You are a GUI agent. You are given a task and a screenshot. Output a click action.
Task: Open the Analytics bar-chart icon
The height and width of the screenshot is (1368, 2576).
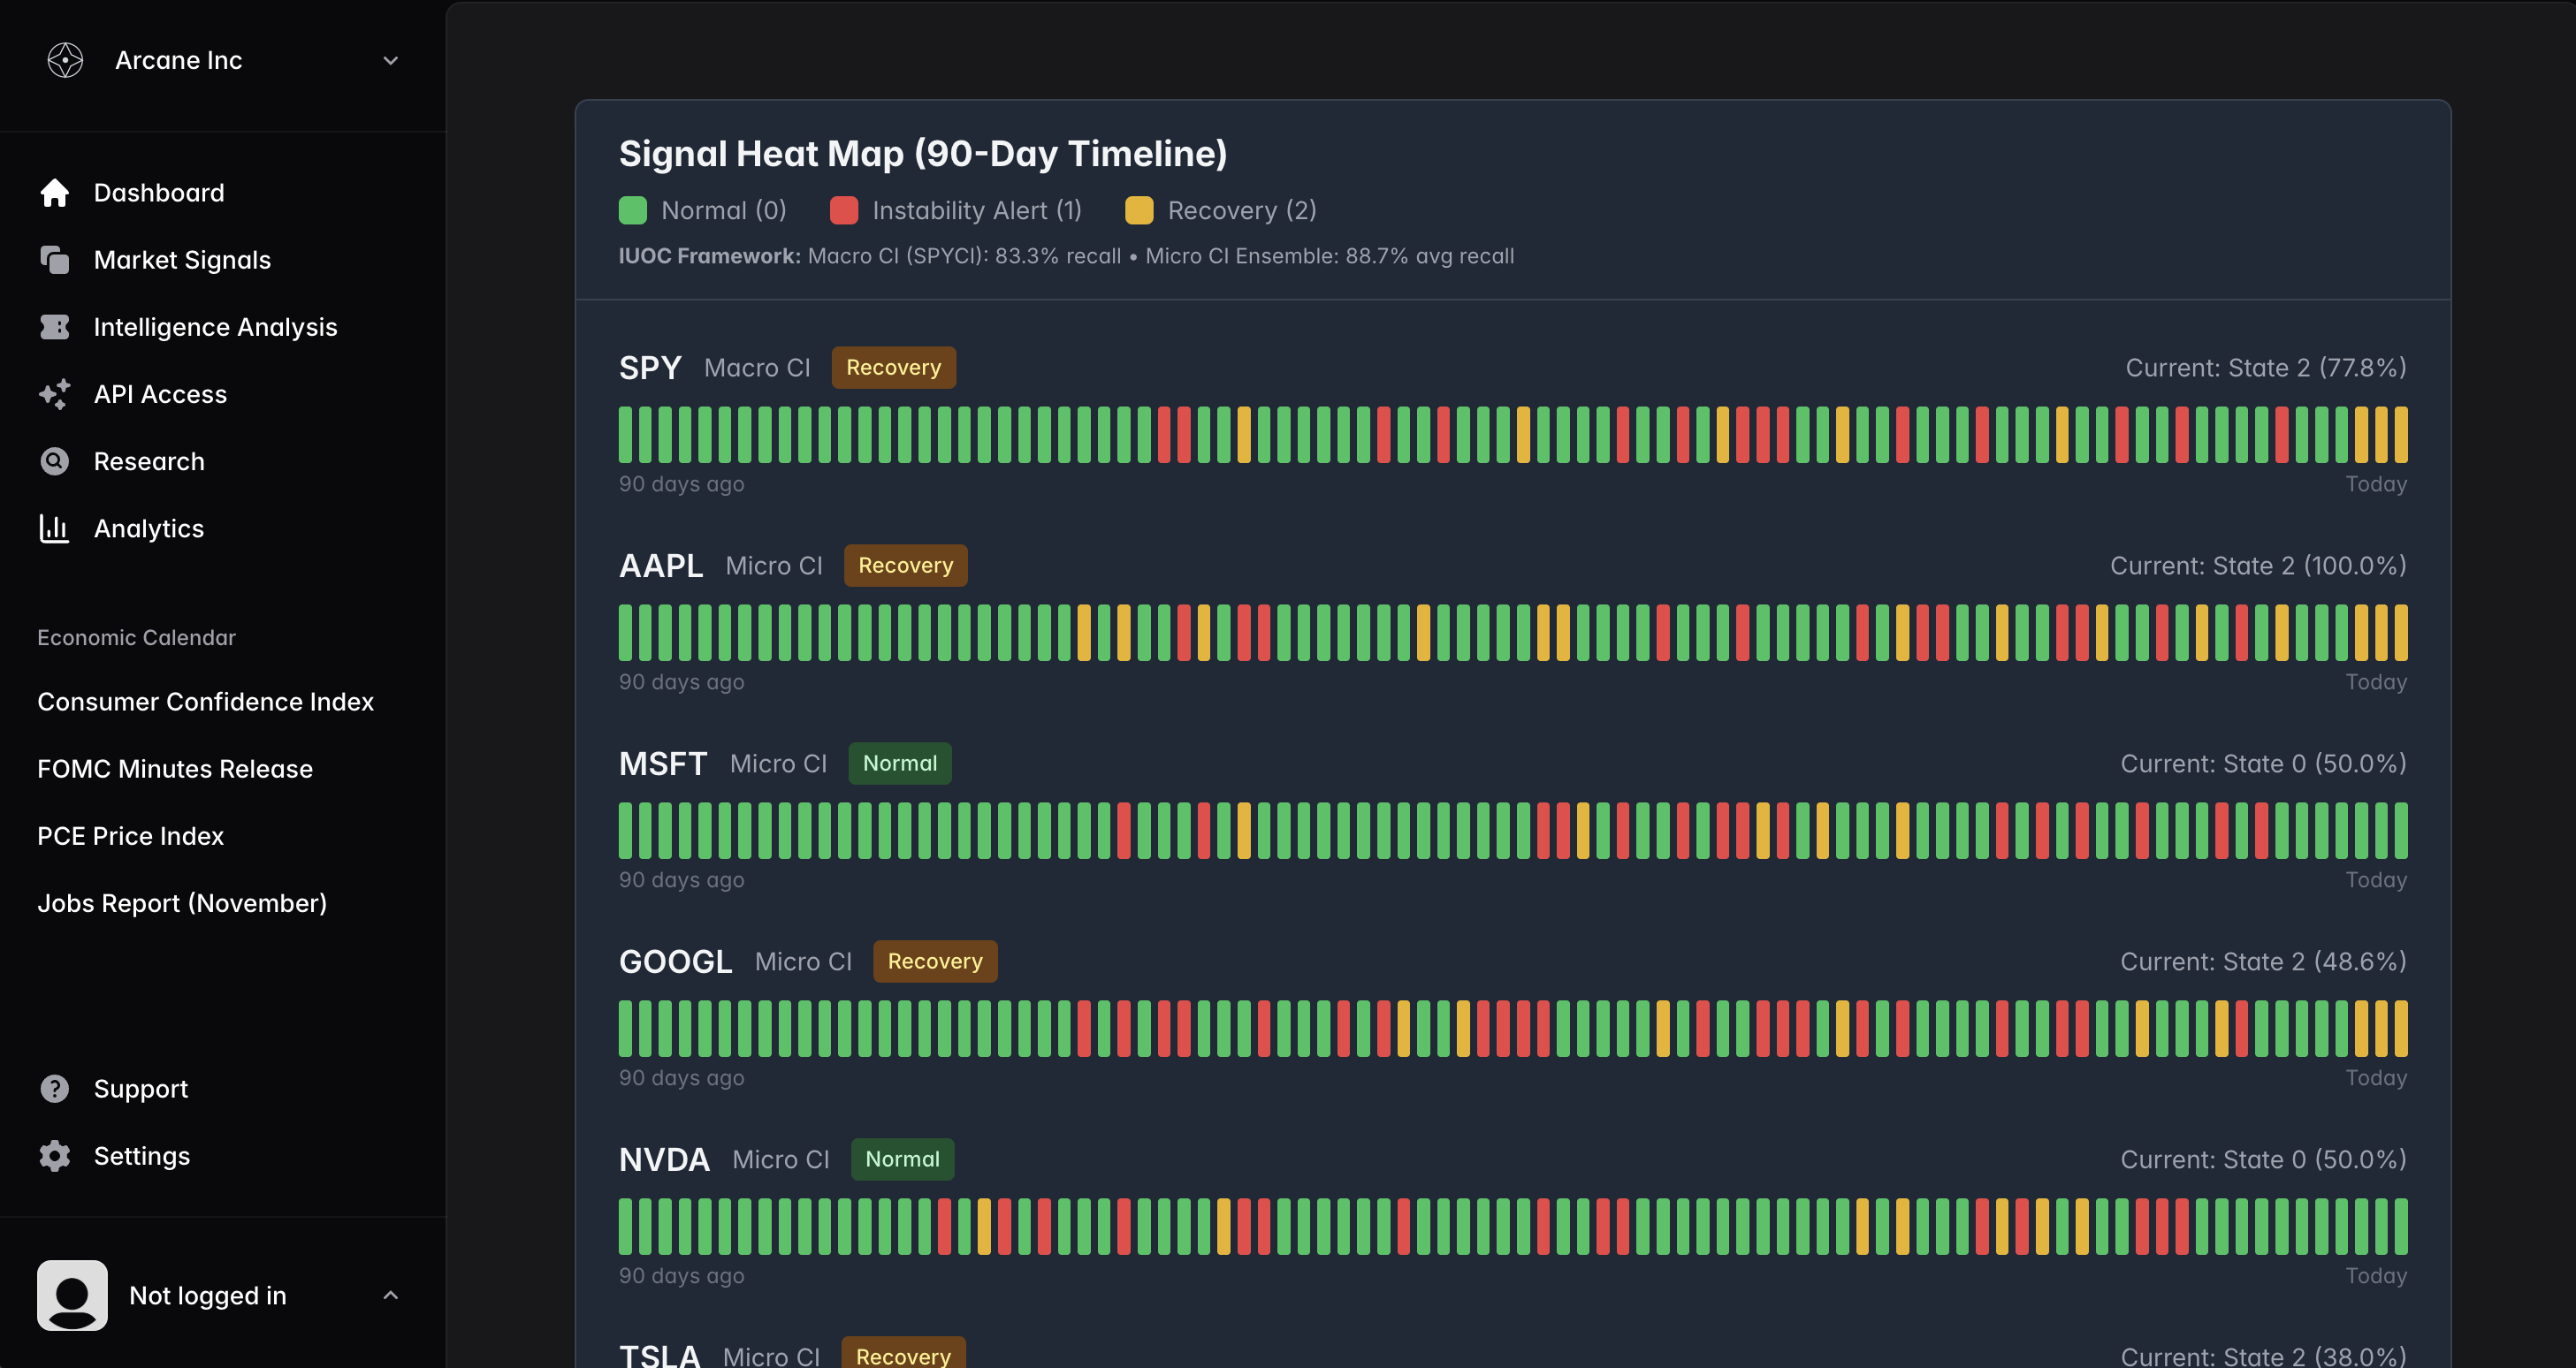(x=55, y=528)
